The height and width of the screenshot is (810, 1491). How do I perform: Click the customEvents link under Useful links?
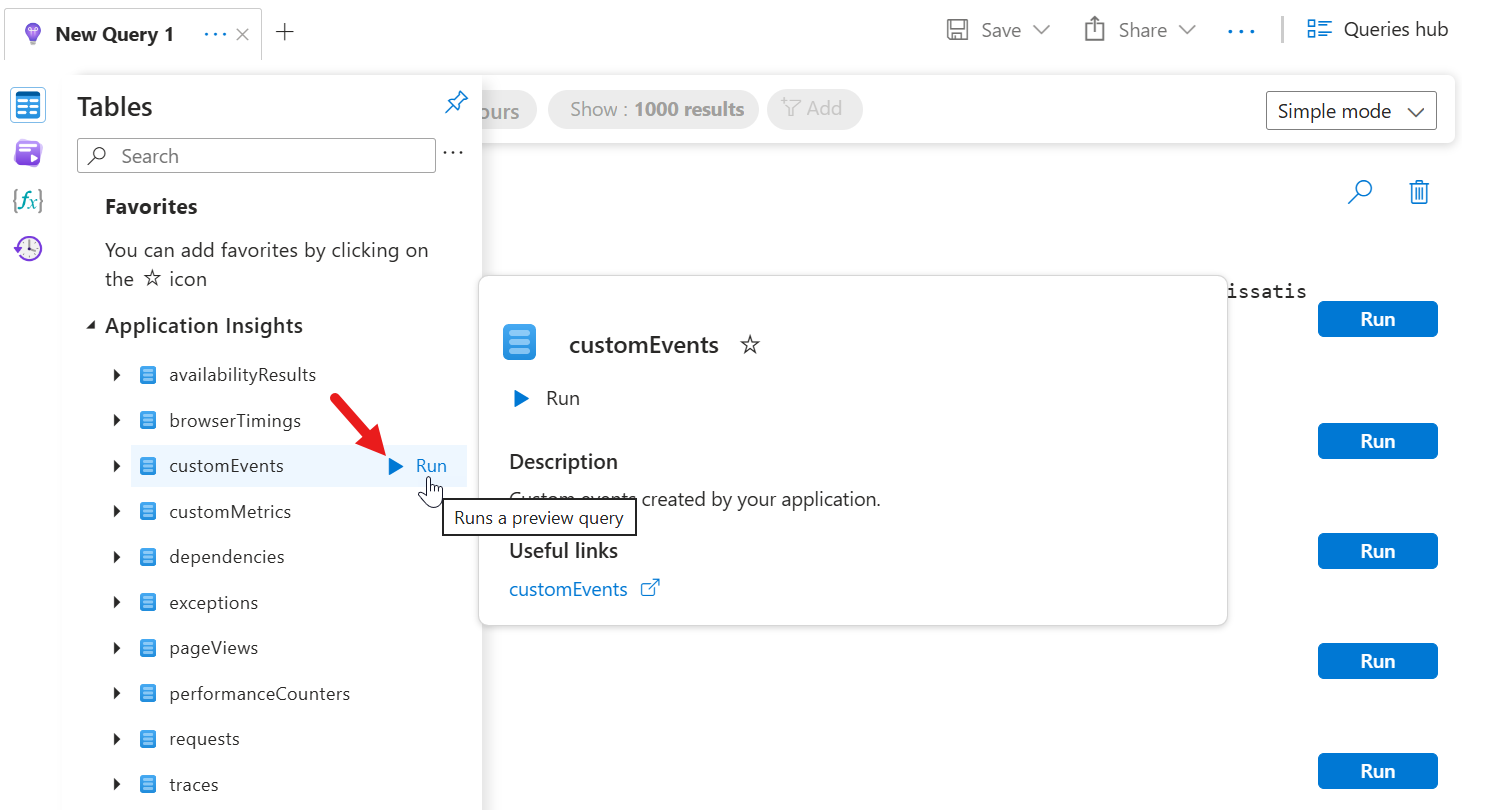[x=569, y=589]
